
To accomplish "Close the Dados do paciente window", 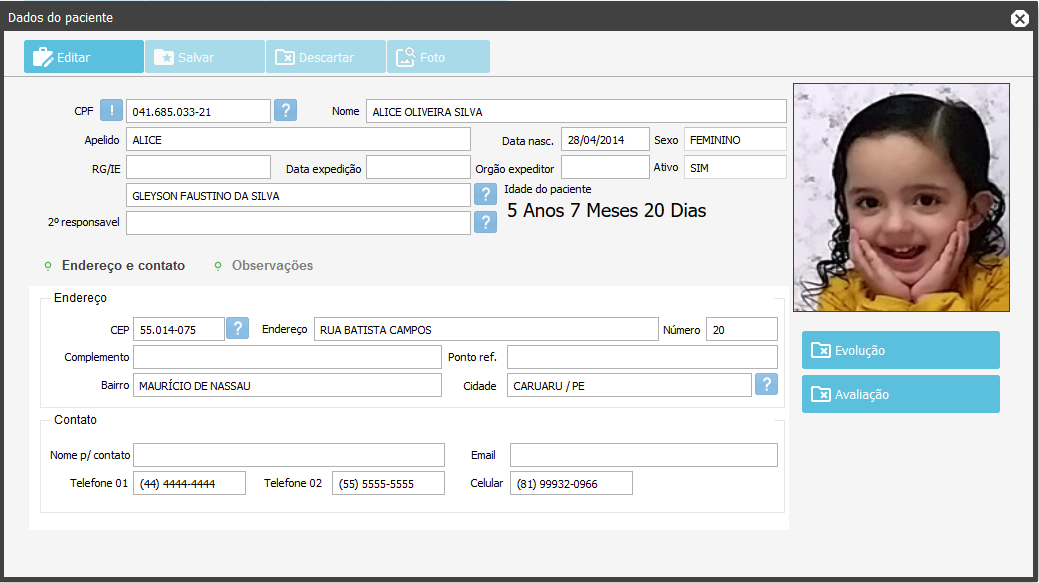I will pos(1019,18).
